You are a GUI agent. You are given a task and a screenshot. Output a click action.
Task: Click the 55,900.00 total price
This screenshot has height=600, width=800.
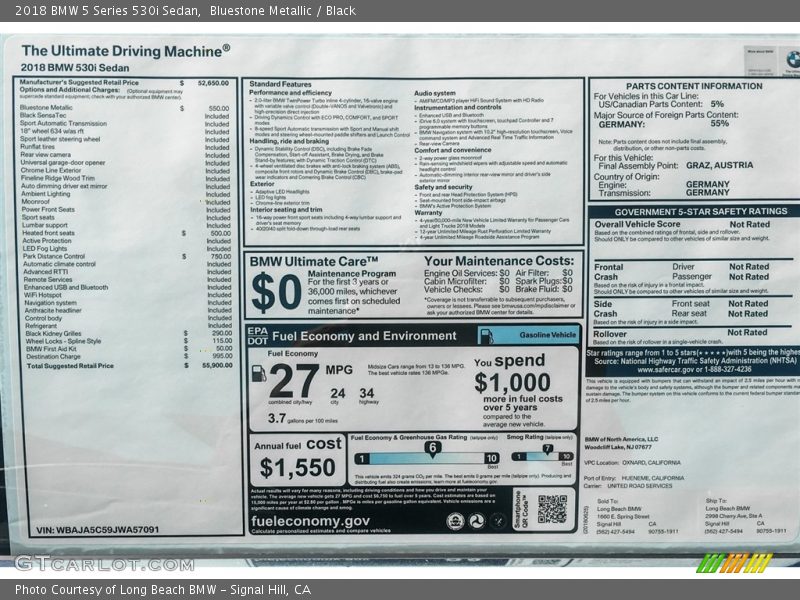coord(217,365)
